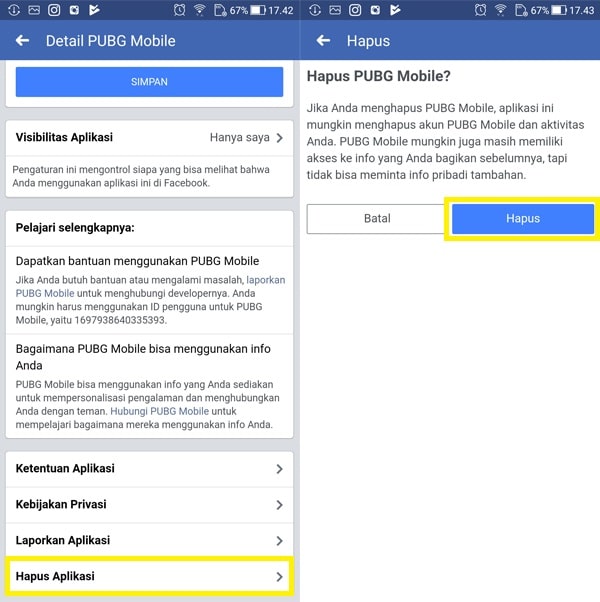
Task: Tap Play Store icon in right status bar
Action: click(x=395, y=10)
